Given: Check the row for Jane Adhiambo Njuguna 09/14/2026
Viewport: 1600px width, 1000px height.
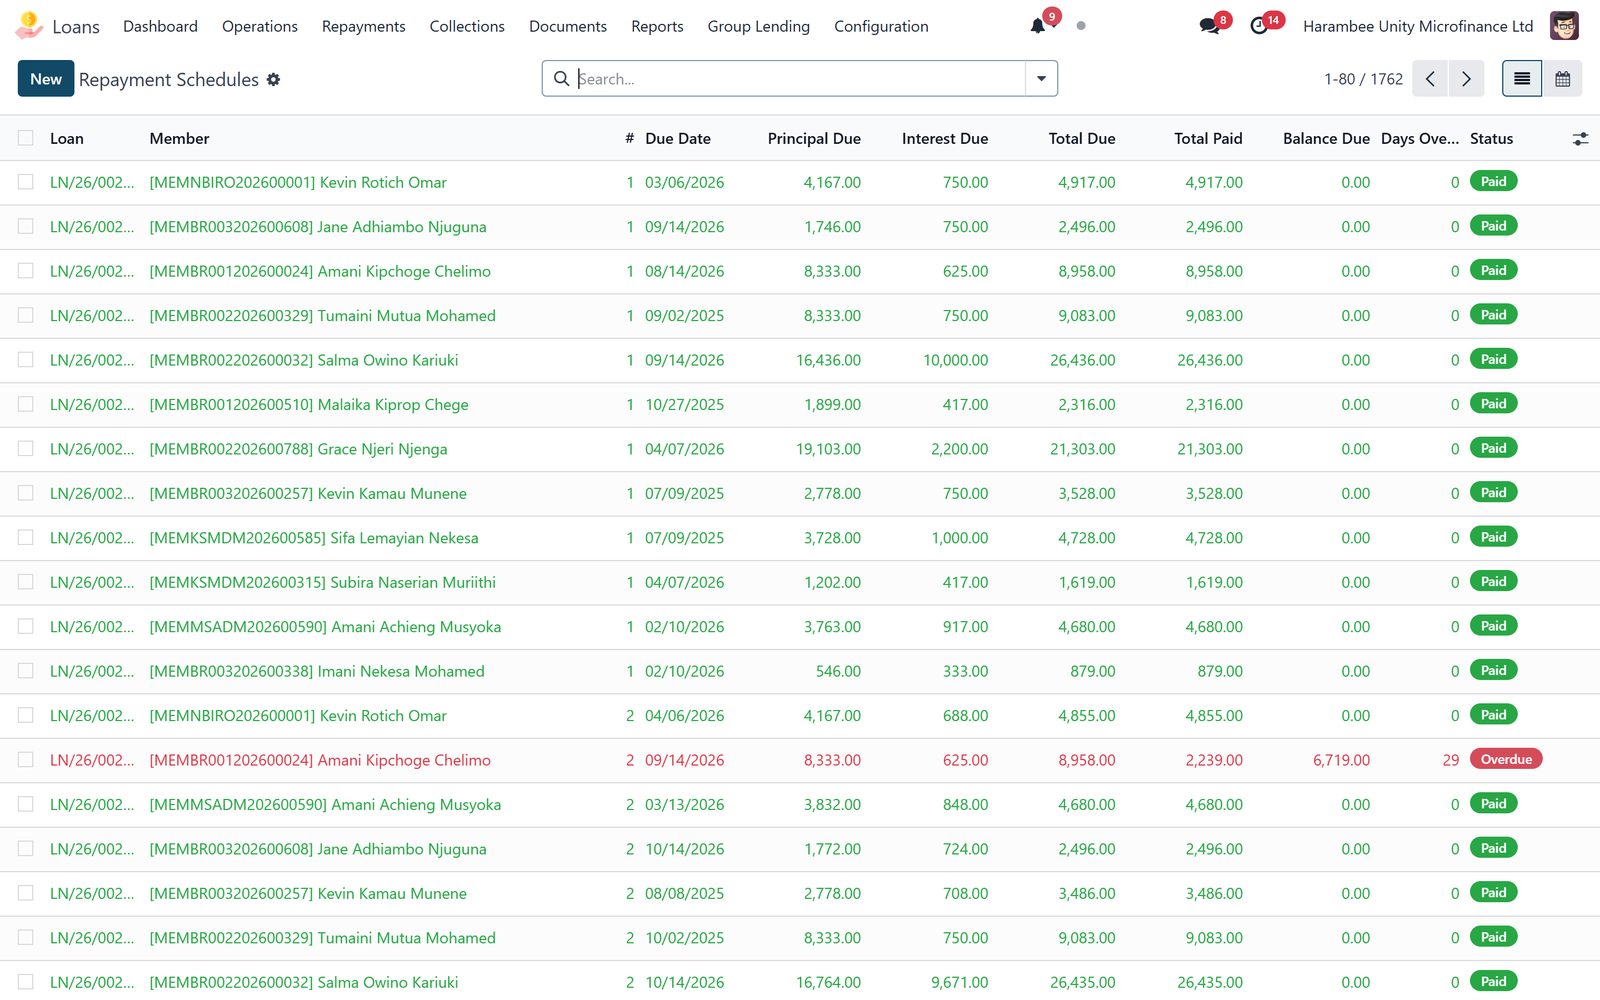Looking at the screenshot, I should click(26, 227).
